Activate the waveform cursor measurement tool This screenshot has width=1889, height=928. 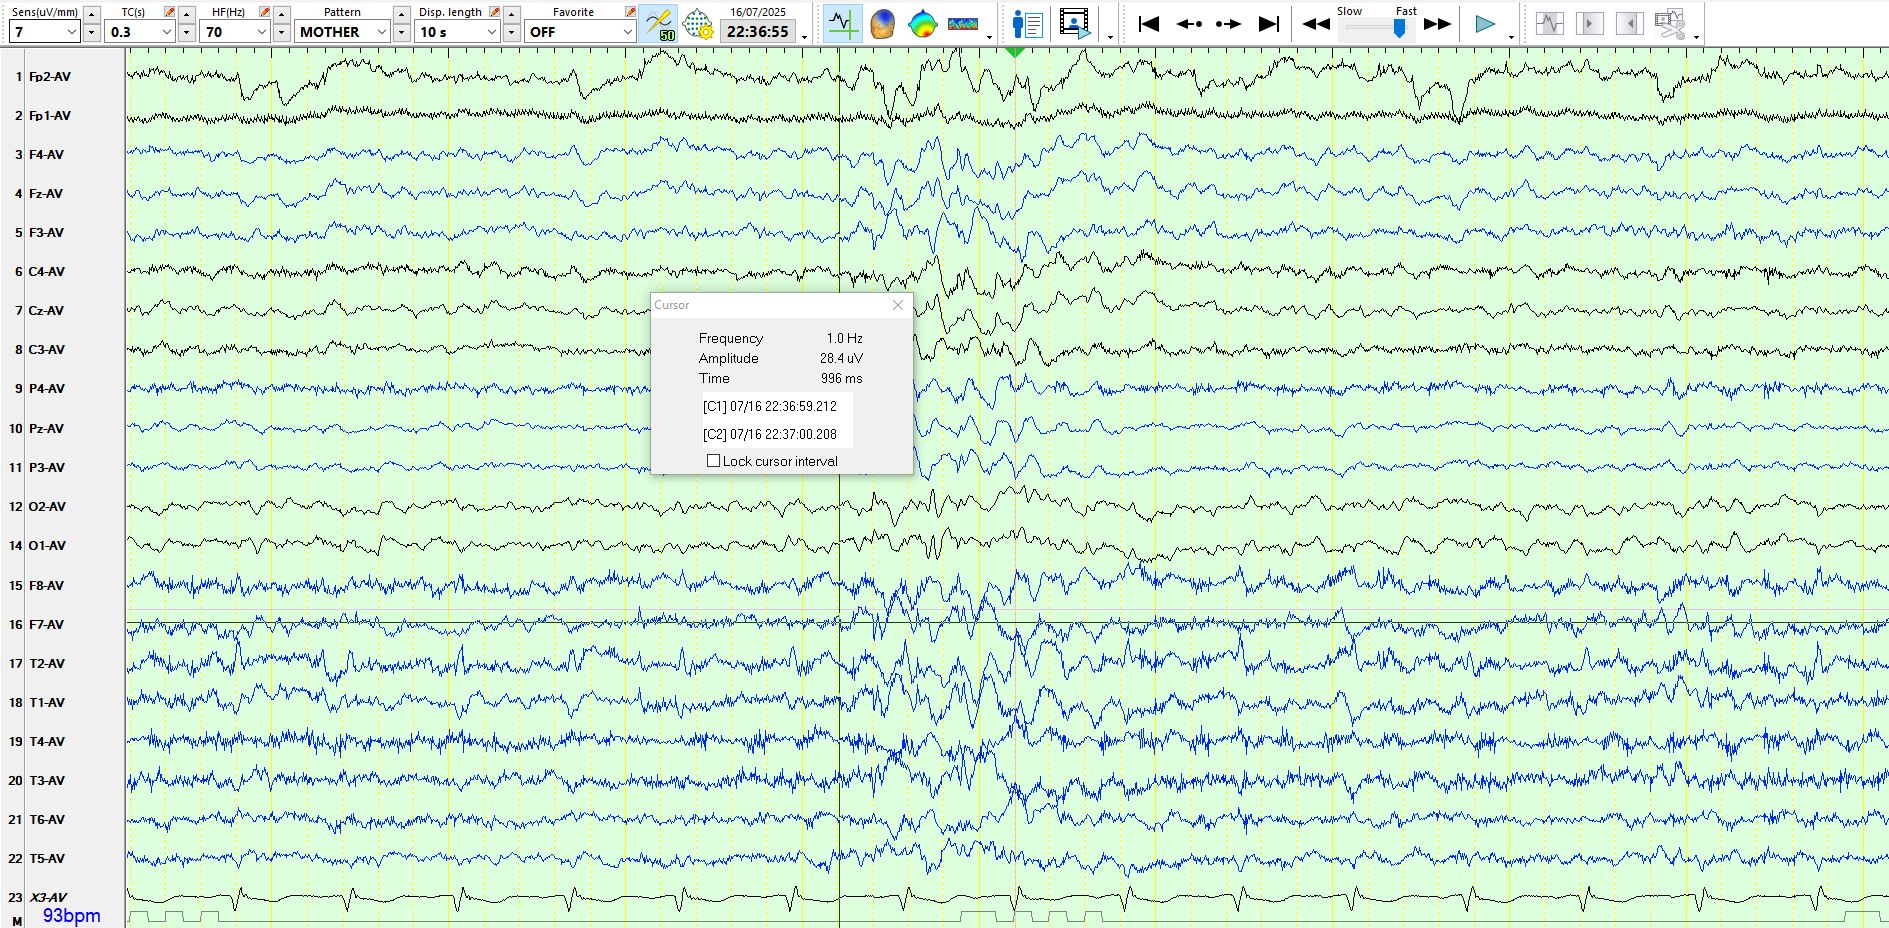pyautogui.click(x=842, y=24)
